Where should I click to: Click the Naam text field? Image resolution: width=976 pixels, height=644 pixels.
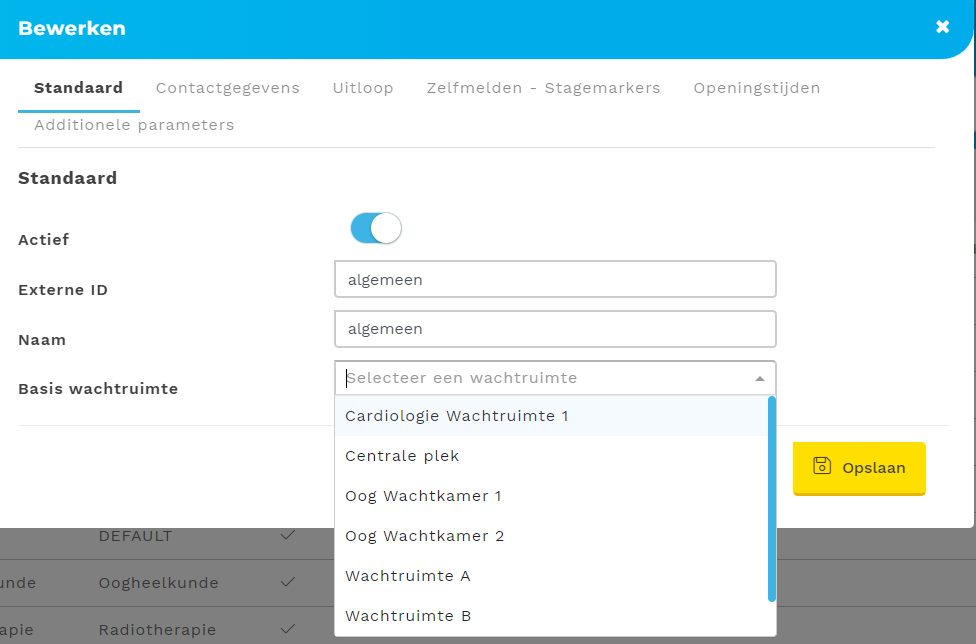[555, 329]
